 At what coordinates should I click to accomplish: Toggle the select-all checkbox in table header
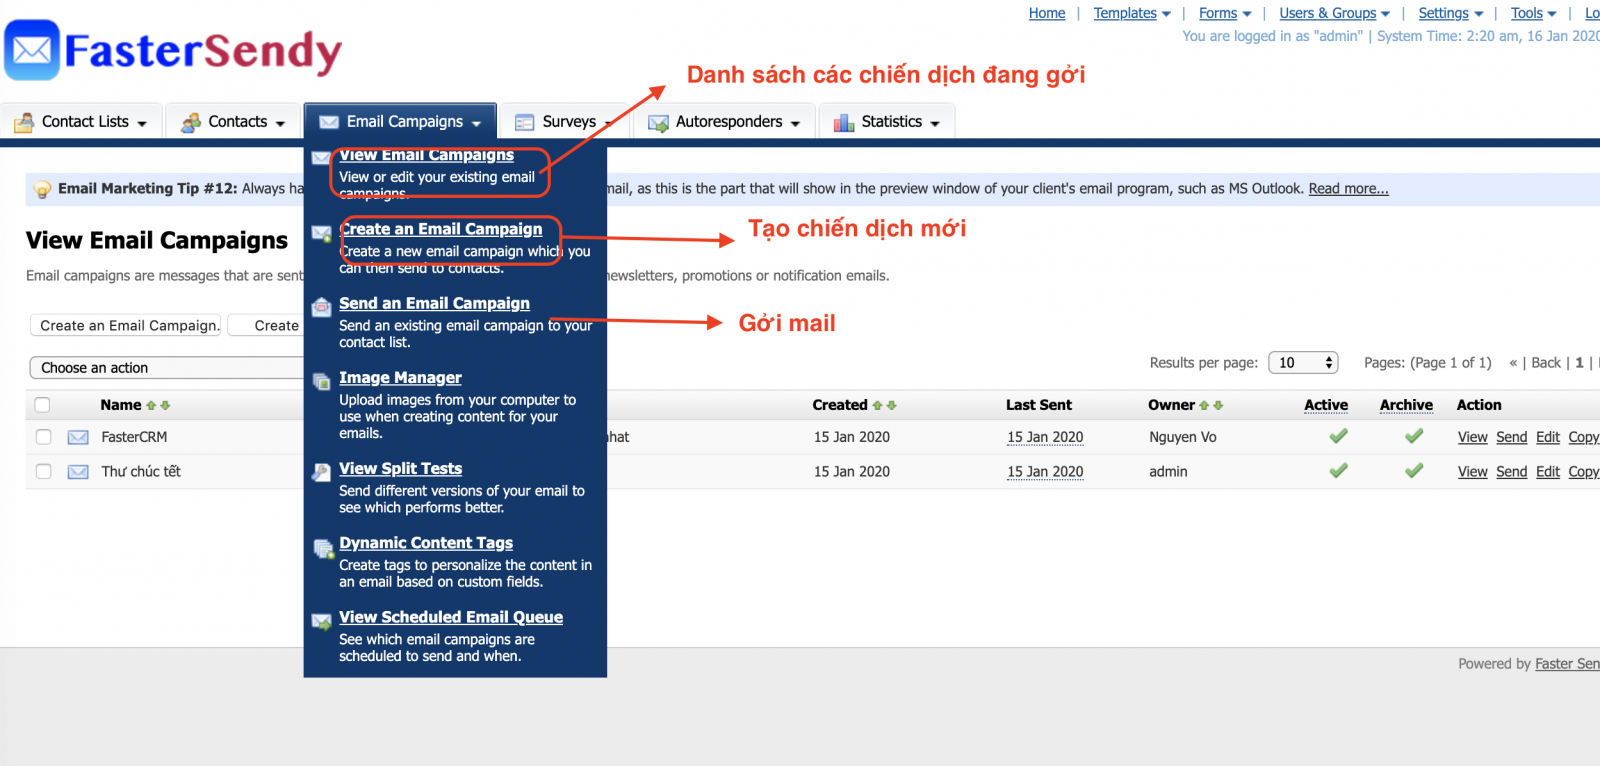[x=43, y=405]
